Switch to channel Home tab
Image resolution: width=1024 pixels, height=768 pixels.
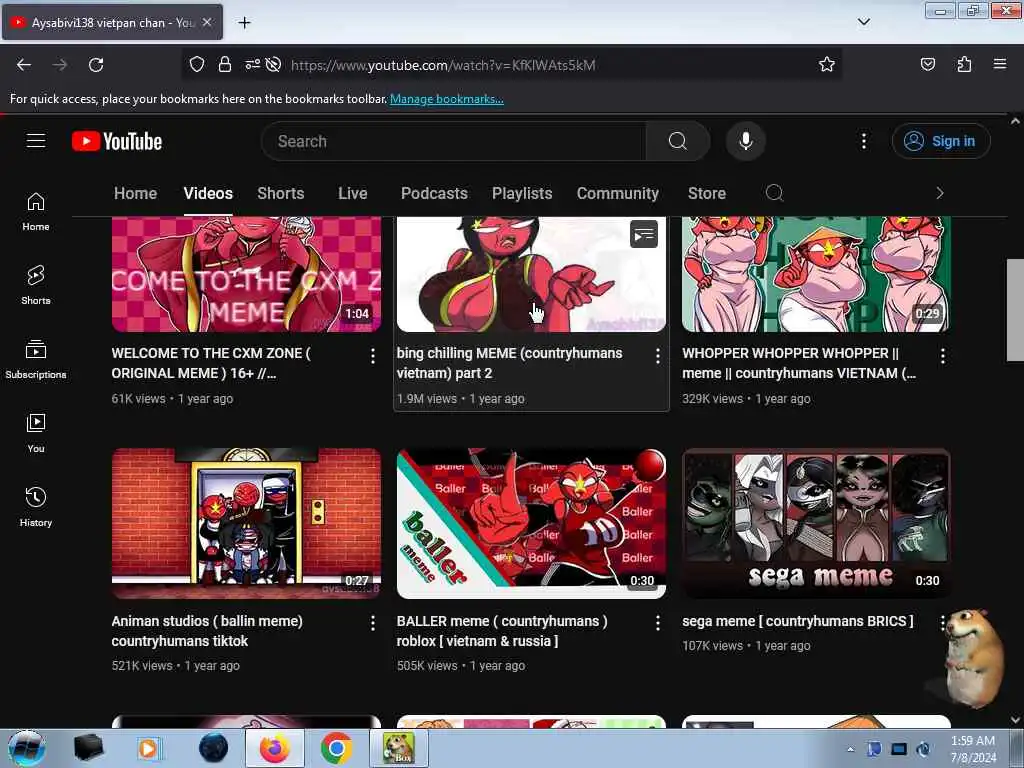pyautogui.click(x=135, y=193)
